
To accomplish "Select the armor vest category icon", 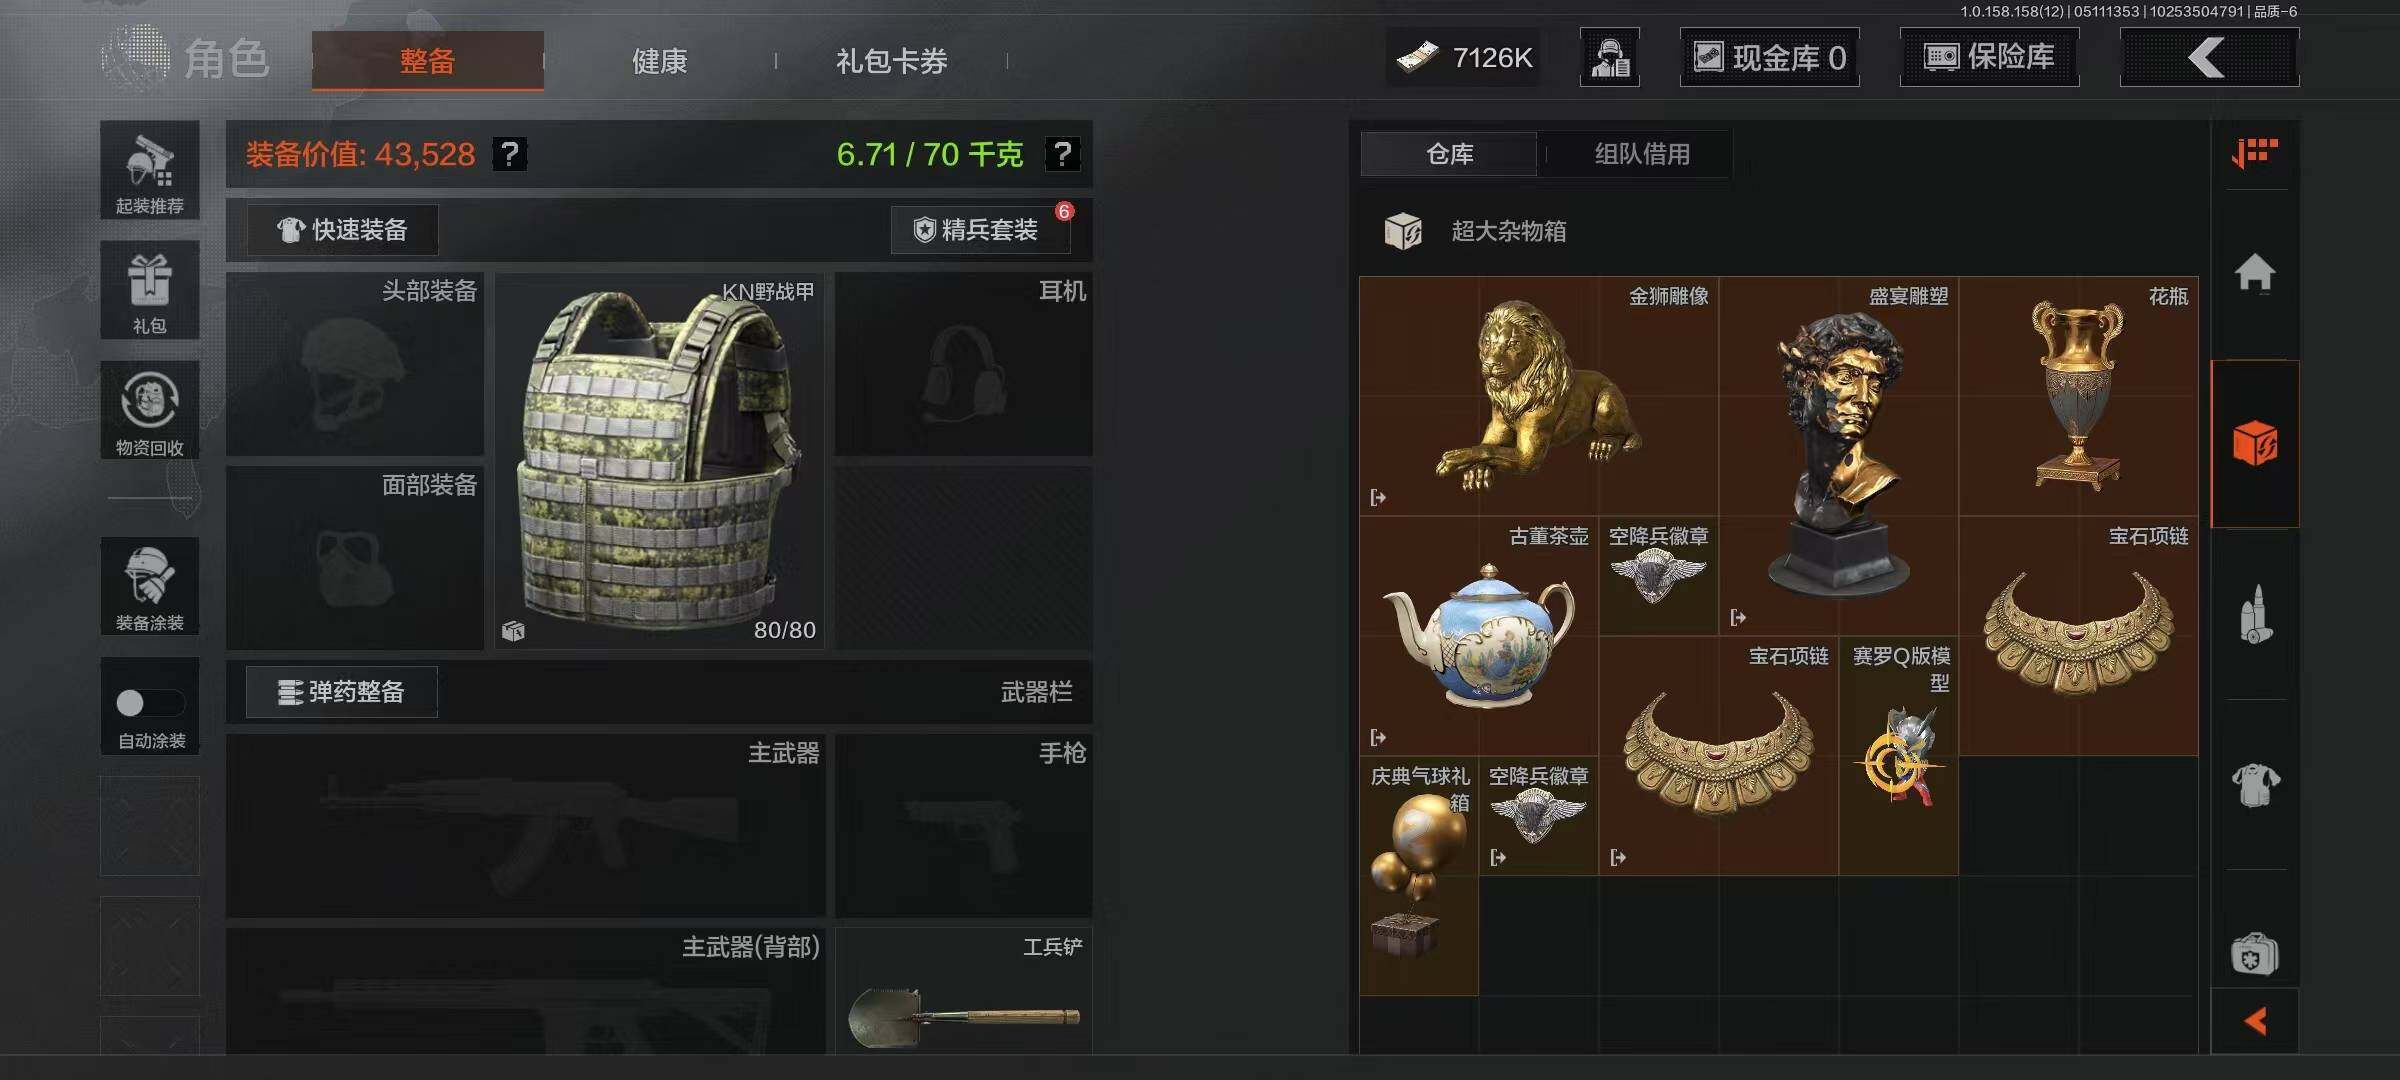I will tap(2255, 784).
